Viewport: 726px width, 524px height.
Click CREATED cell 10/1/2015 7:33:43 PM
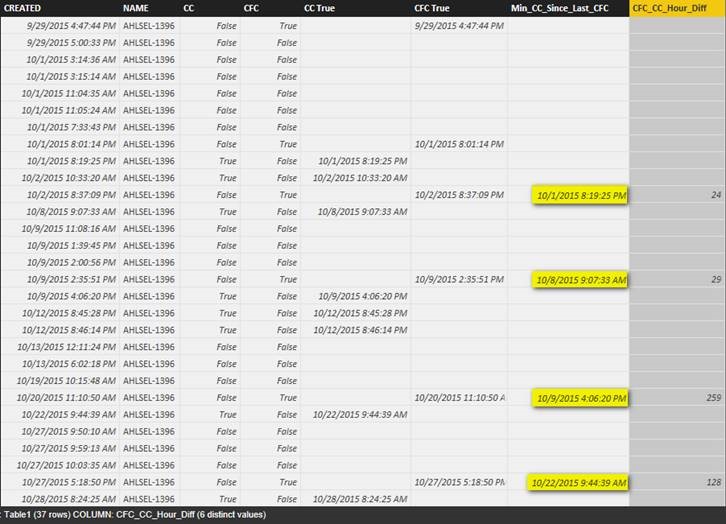71,127
